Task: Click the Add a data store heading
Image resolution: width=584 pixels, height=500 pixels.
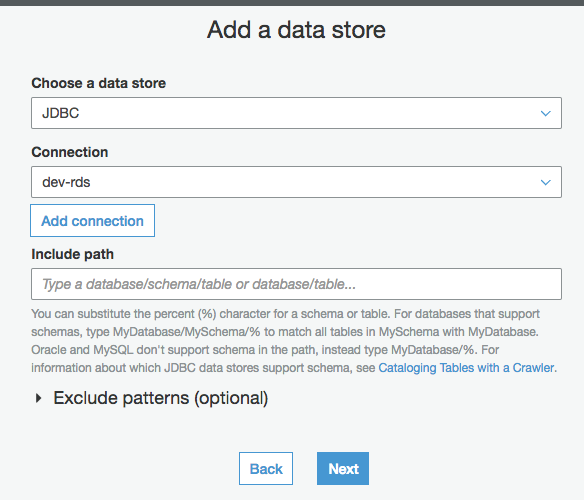Action: tap(296, 29)
